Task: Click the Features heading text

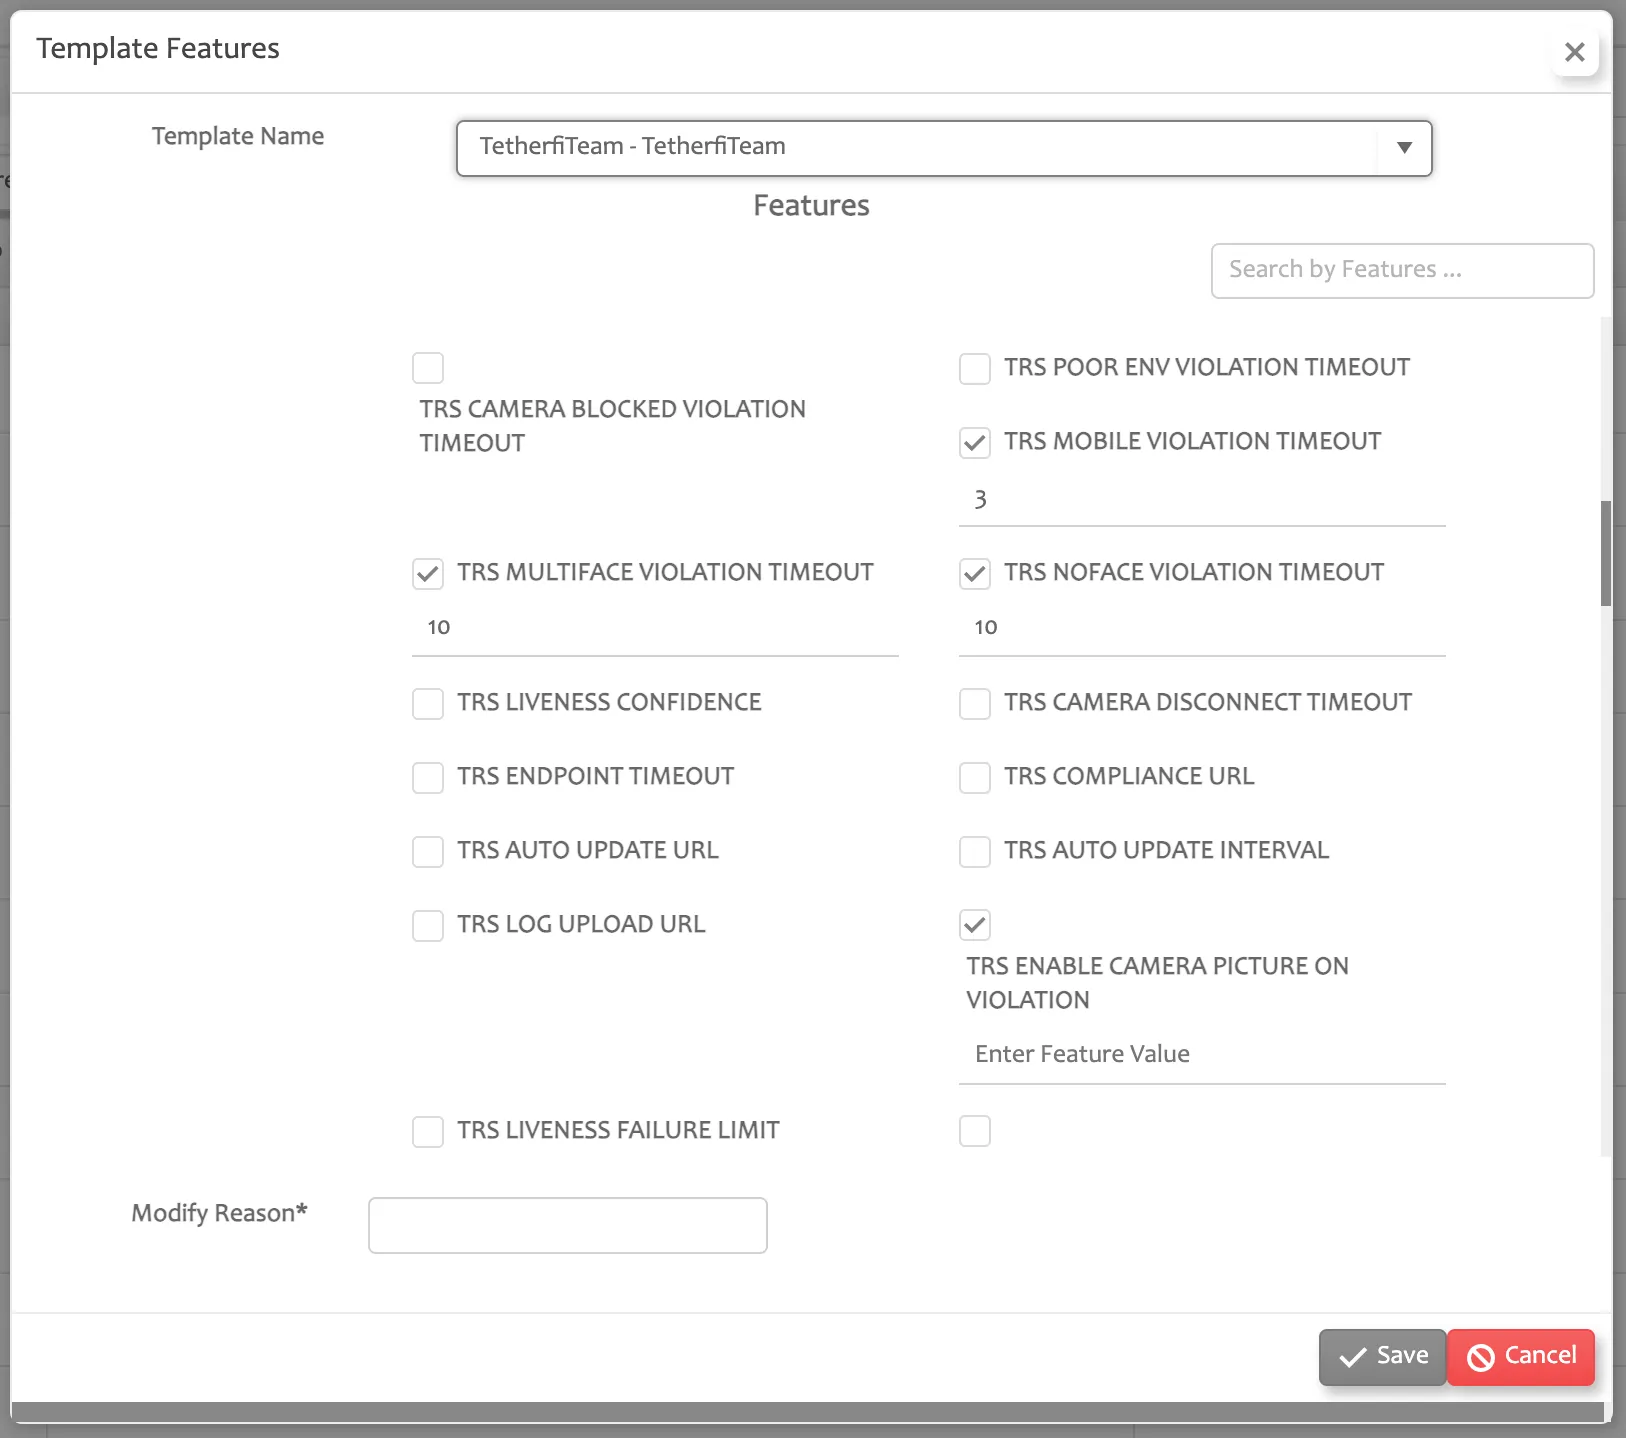Action: pos(811,205)
